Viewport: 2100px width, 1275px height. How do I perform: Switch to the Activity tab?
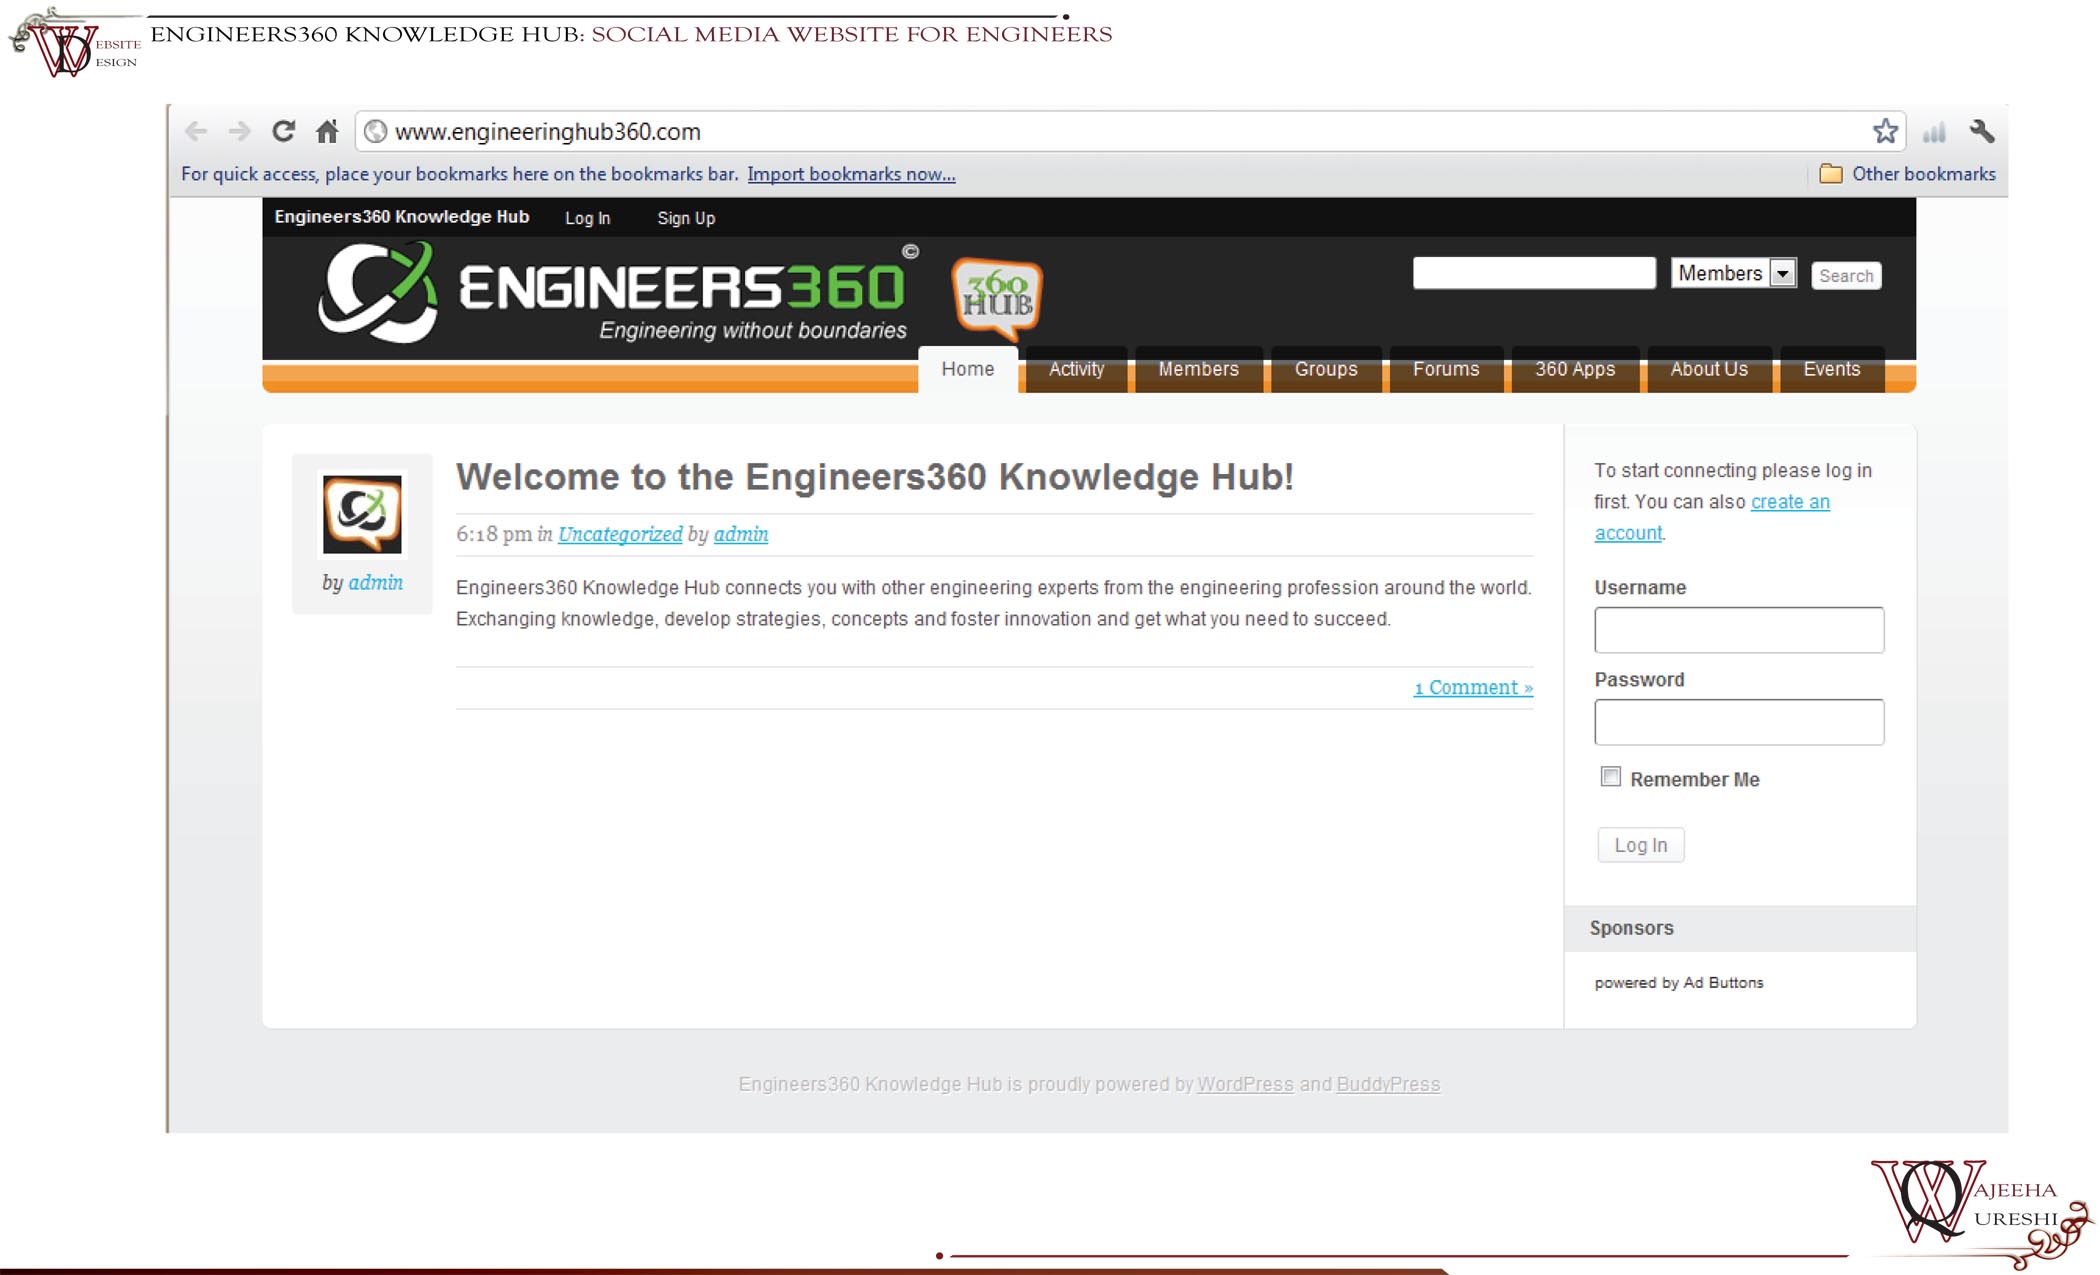tap(1076, 369)
